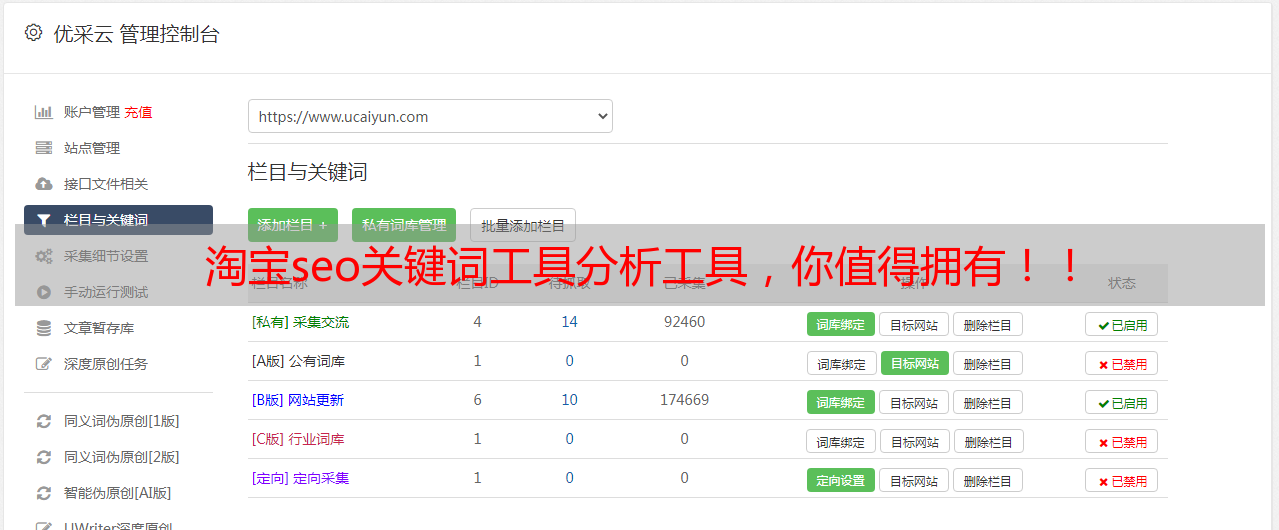
Task: Click the 优采云 管理控制台 title text
Action: point(136,34)
